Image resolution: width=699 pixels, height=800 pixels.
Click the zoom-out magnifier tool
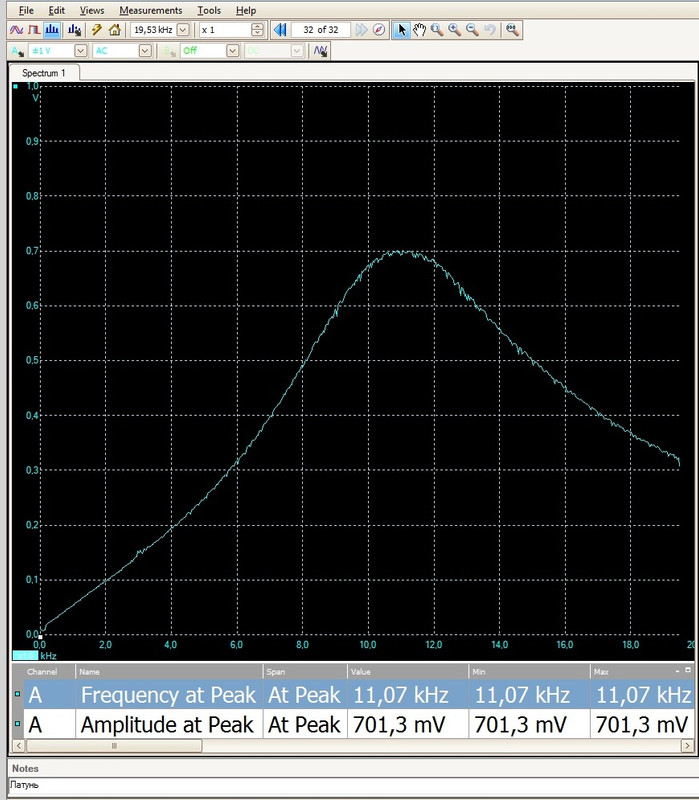pos(472,30)
